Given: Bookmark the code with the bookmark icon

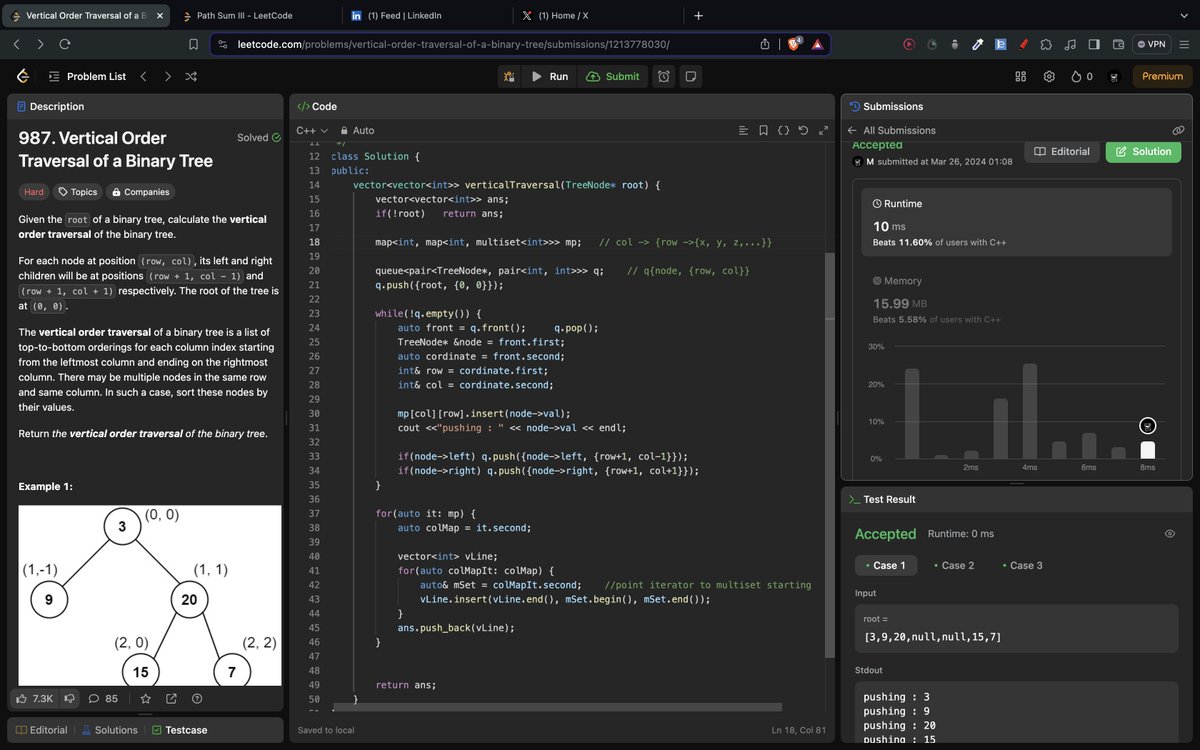Looking at the screenshot, I should point(763,130).
